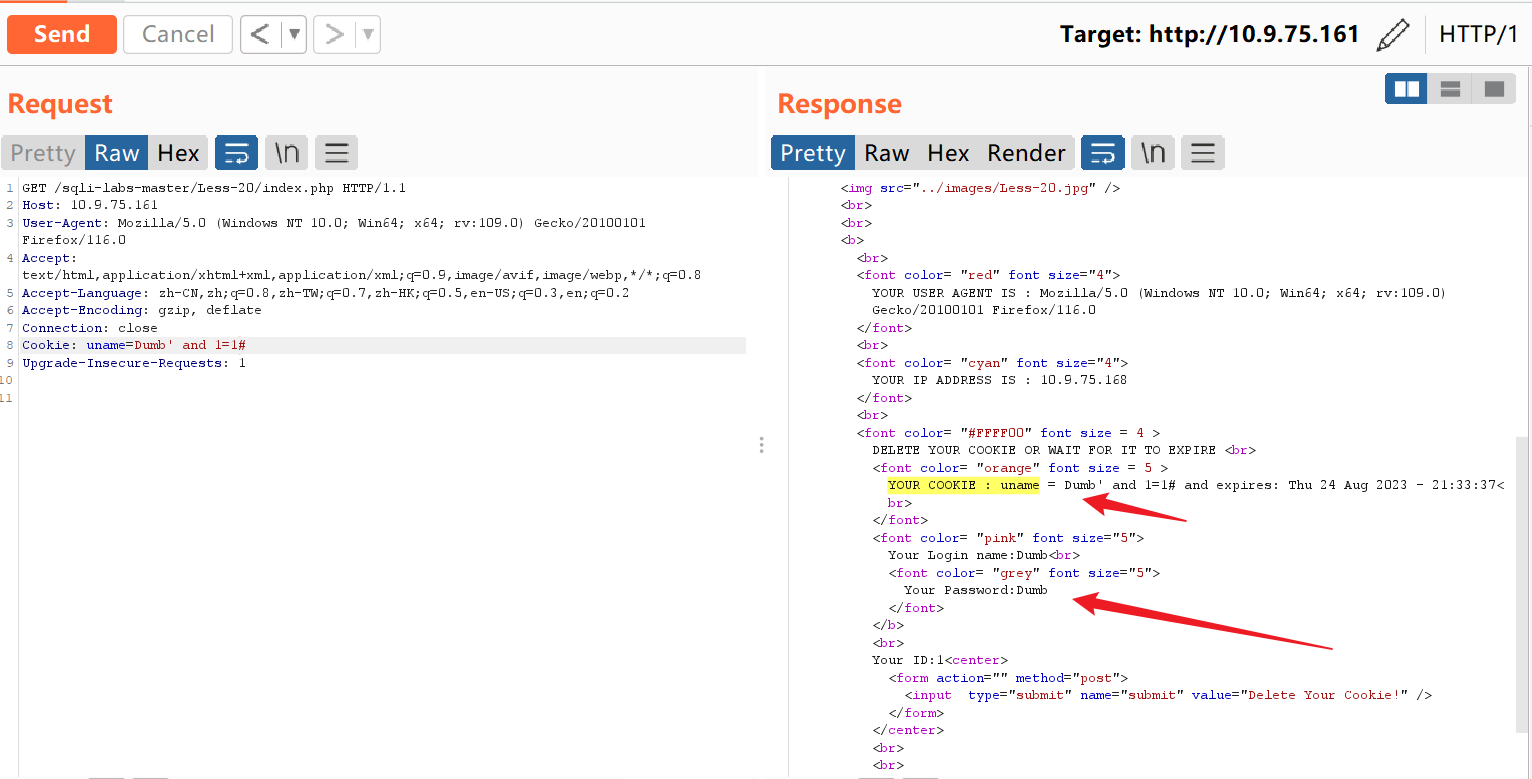This screenshot has height=779, width=1532.
Task: Click the 'YOUR IP ADDRESS IS' line
Action: [1000, 380]
